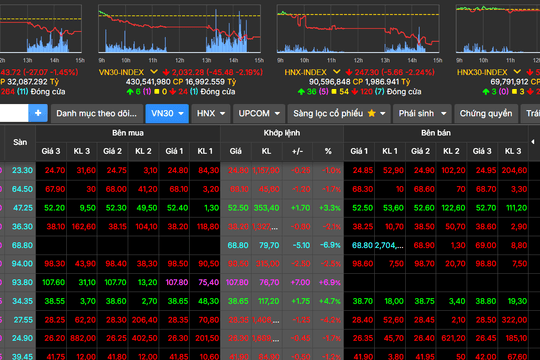Click the VN30-INDEX intraday chart
The width and height of the screenshot is (540, 360).
[x=179, y=29]
